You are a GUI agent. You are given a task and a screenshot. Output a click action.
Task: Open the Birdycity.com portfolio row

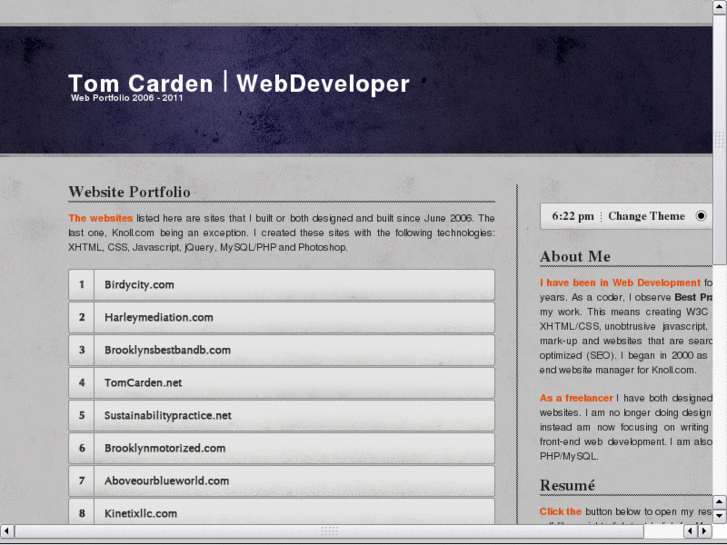point(281,285)
